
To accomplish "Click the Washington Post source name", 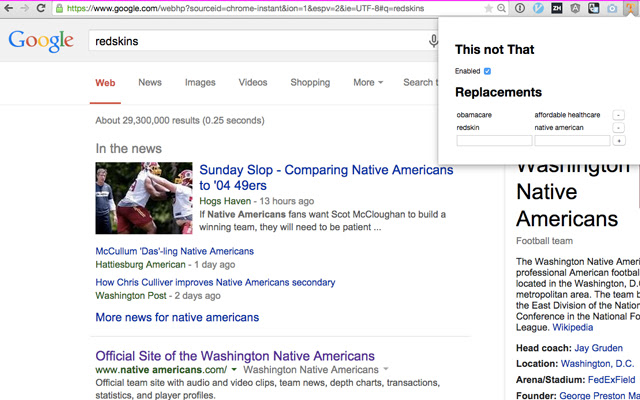I will click(131, 296).
